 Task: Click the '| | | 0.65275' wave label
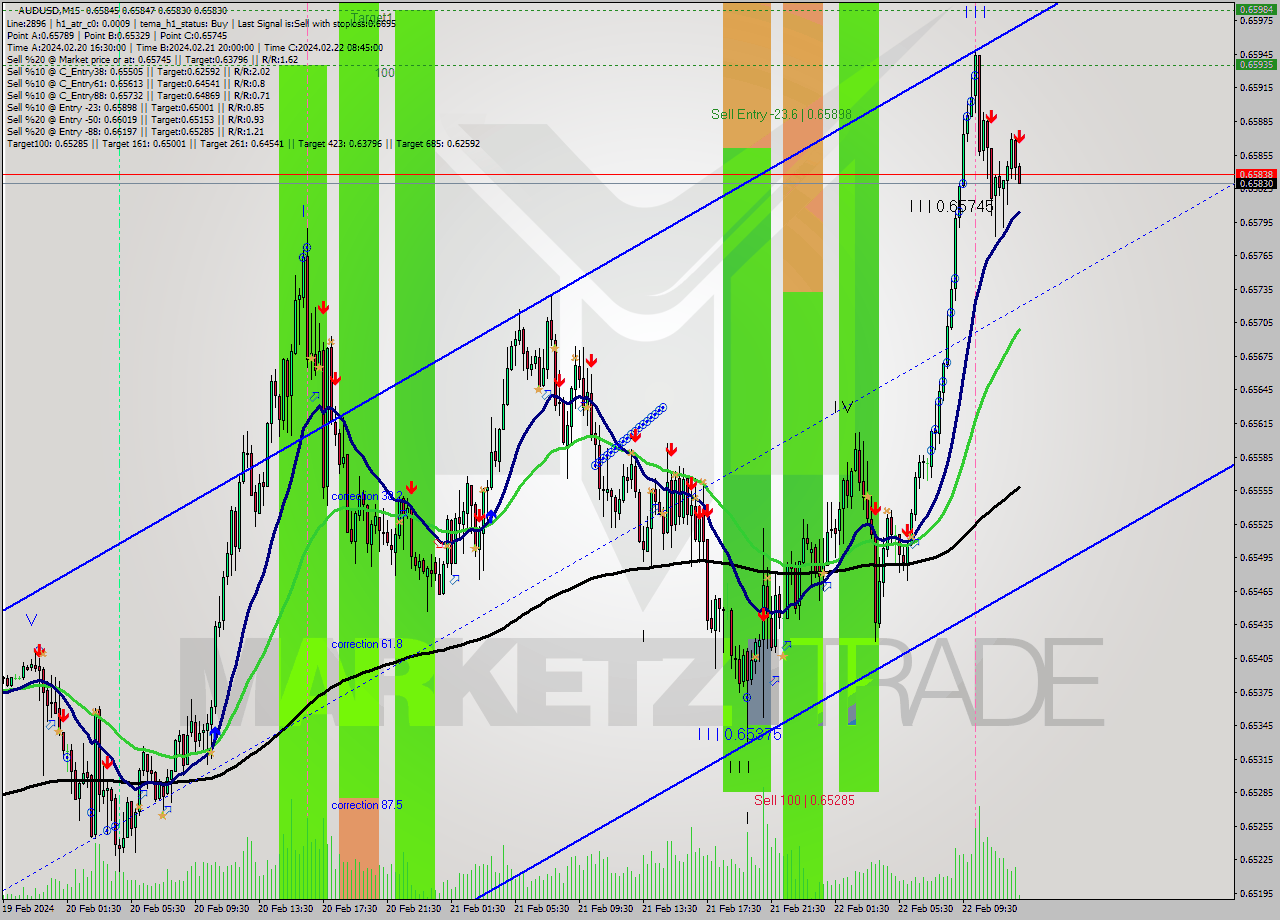pos(739,734)
